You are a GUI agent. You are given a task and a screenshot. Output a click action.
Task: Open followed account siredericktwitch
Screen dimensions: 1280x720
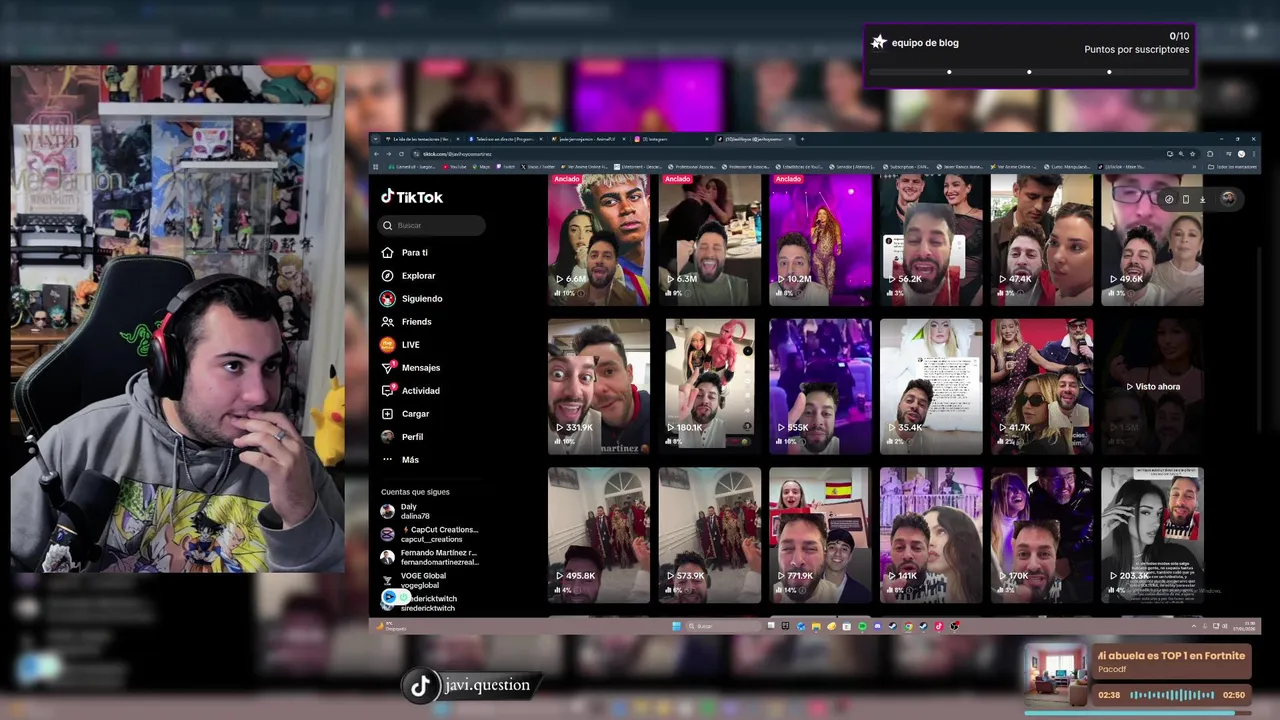coord(419,603)
